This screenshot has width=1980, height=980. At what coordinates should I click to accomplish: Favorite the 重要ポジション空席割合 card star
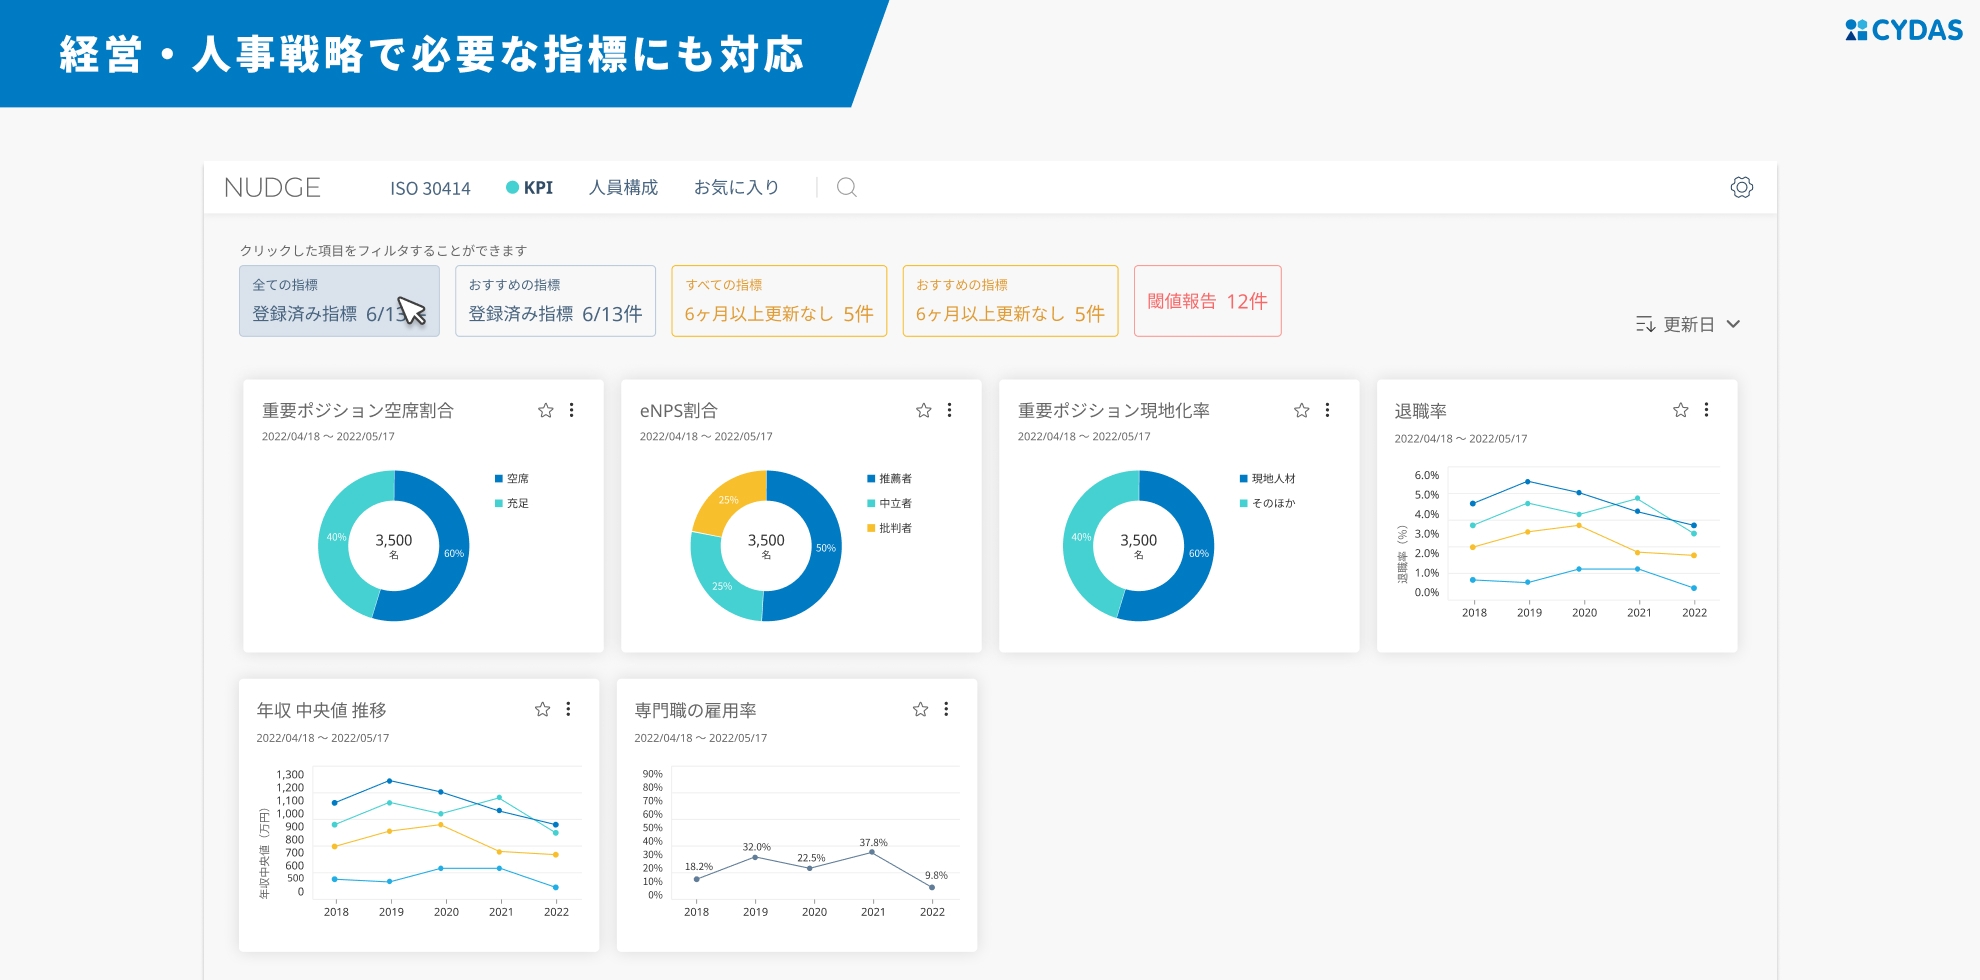[545, 410]
